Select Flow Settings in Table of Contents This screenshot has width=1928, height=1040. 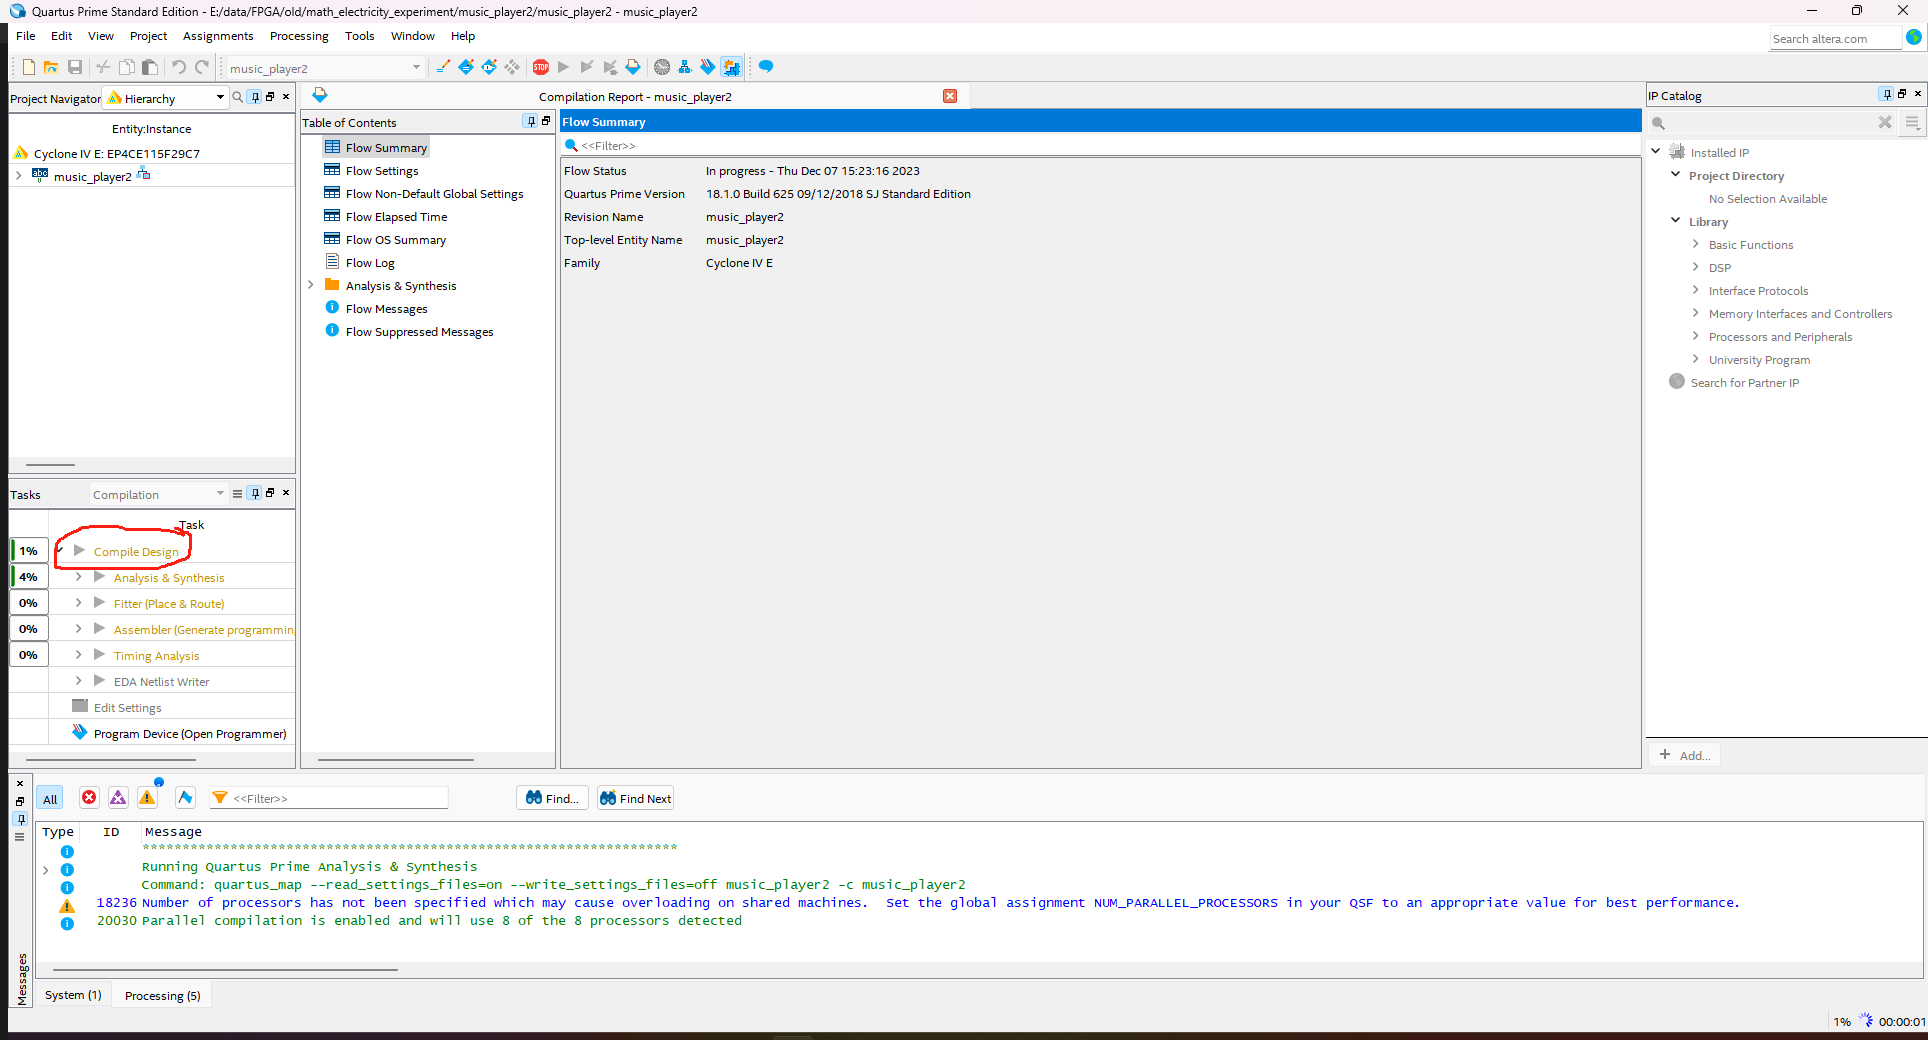coord(382,171)
